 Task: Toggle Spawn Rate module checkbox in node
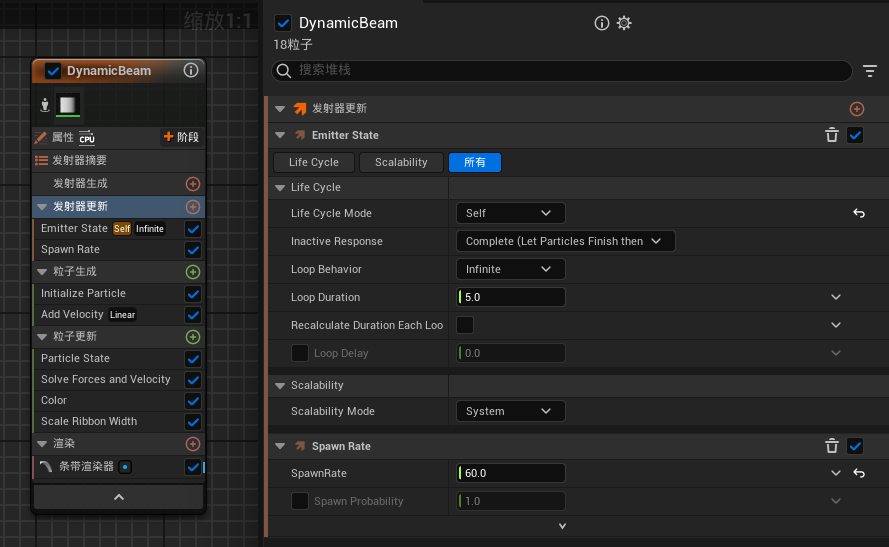click(193, 250)
